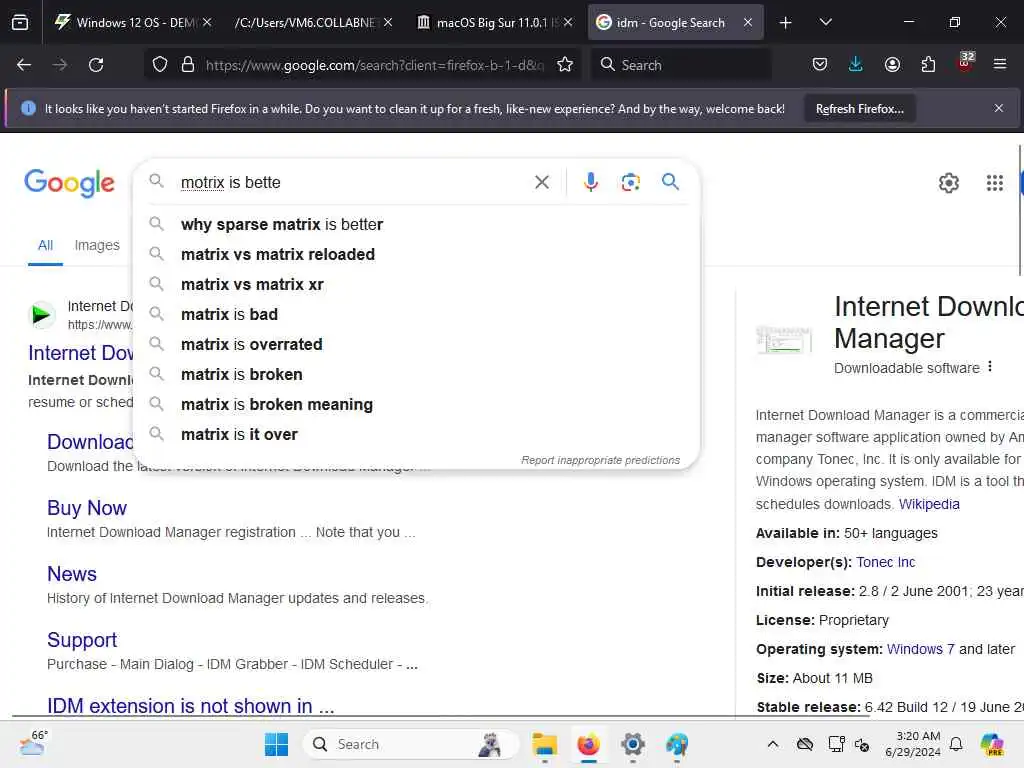This screenshot has height=768, width=1024.
Task: Close the Windows 12 OS tab
Action: coord(207,22)
